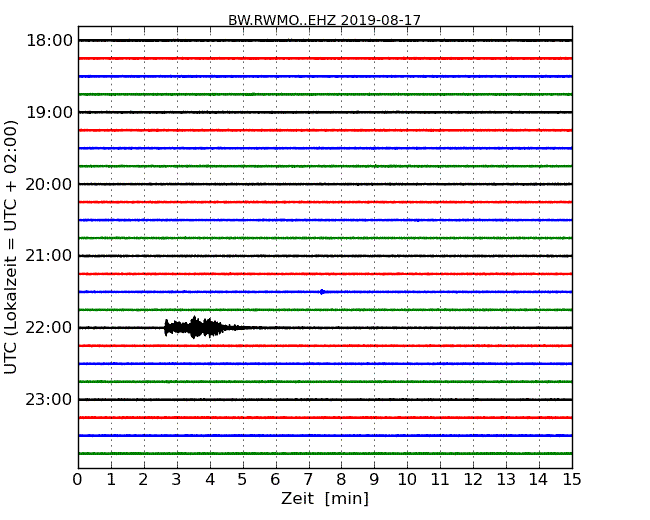Select the "23:00" time tick label
This screenshot has width=650, height=520.
pyautogui.click(x=49, y=399)
